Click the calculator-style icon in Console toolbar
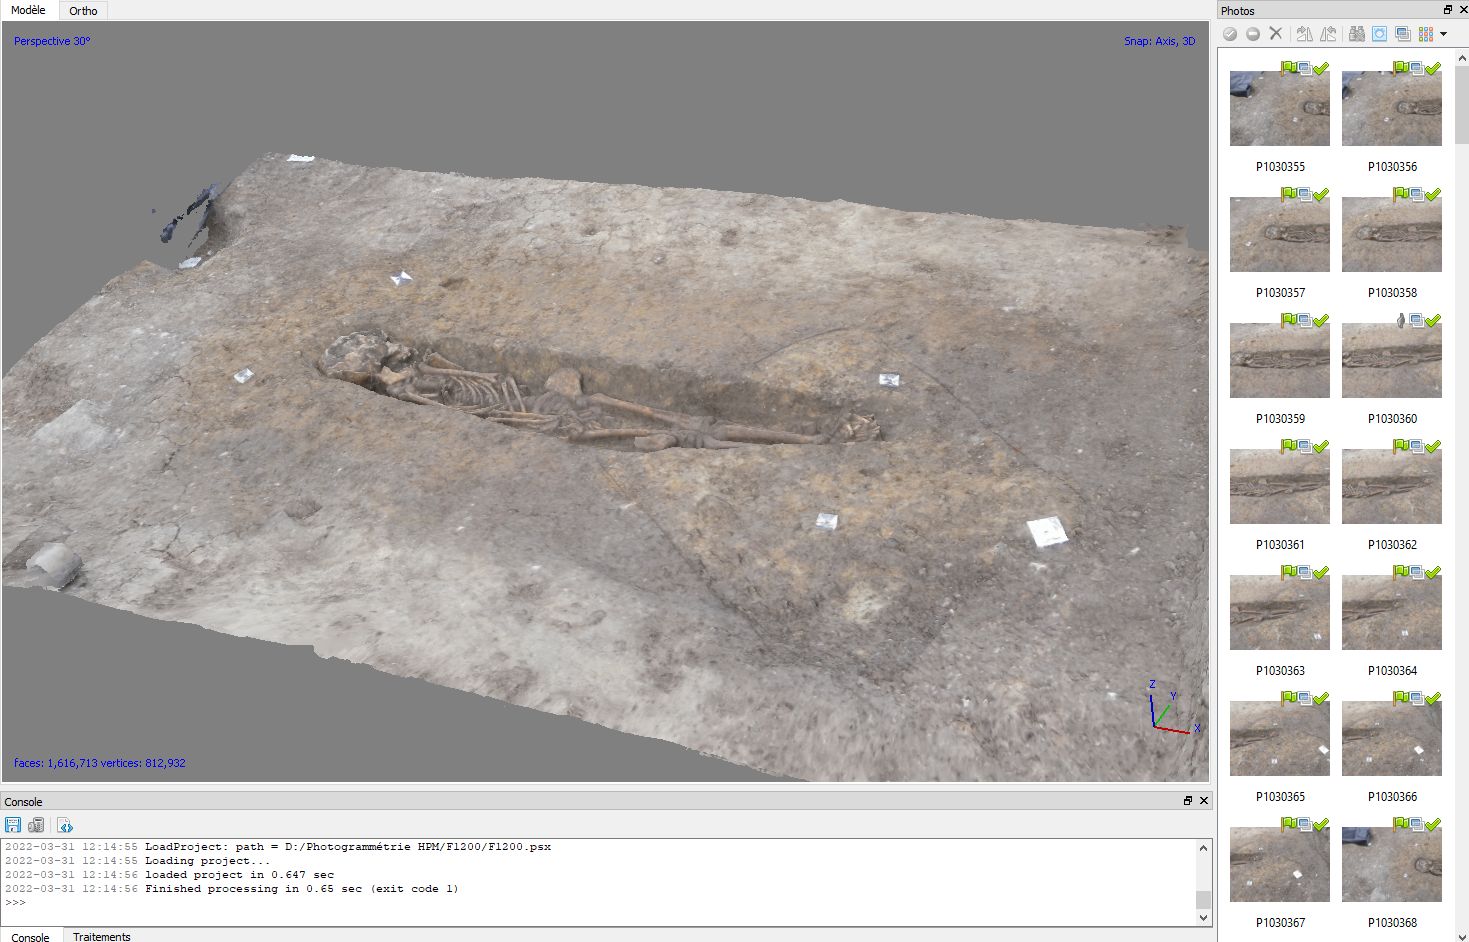 coord(37,825)
